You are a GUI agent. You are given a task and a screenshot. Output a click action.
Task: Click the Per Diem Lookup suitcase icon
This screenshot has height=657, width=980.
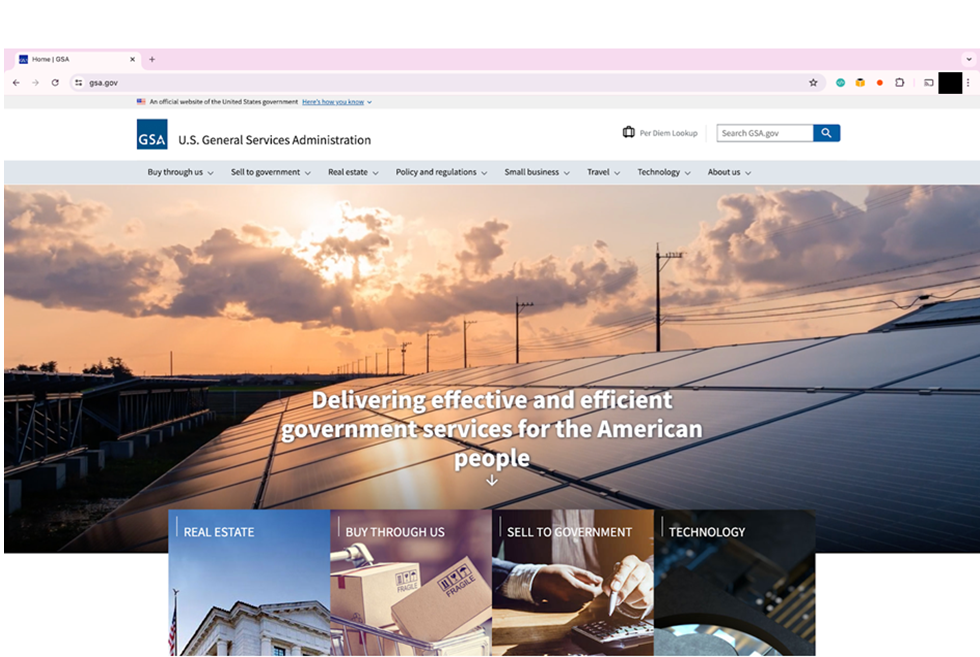(629, 133)
